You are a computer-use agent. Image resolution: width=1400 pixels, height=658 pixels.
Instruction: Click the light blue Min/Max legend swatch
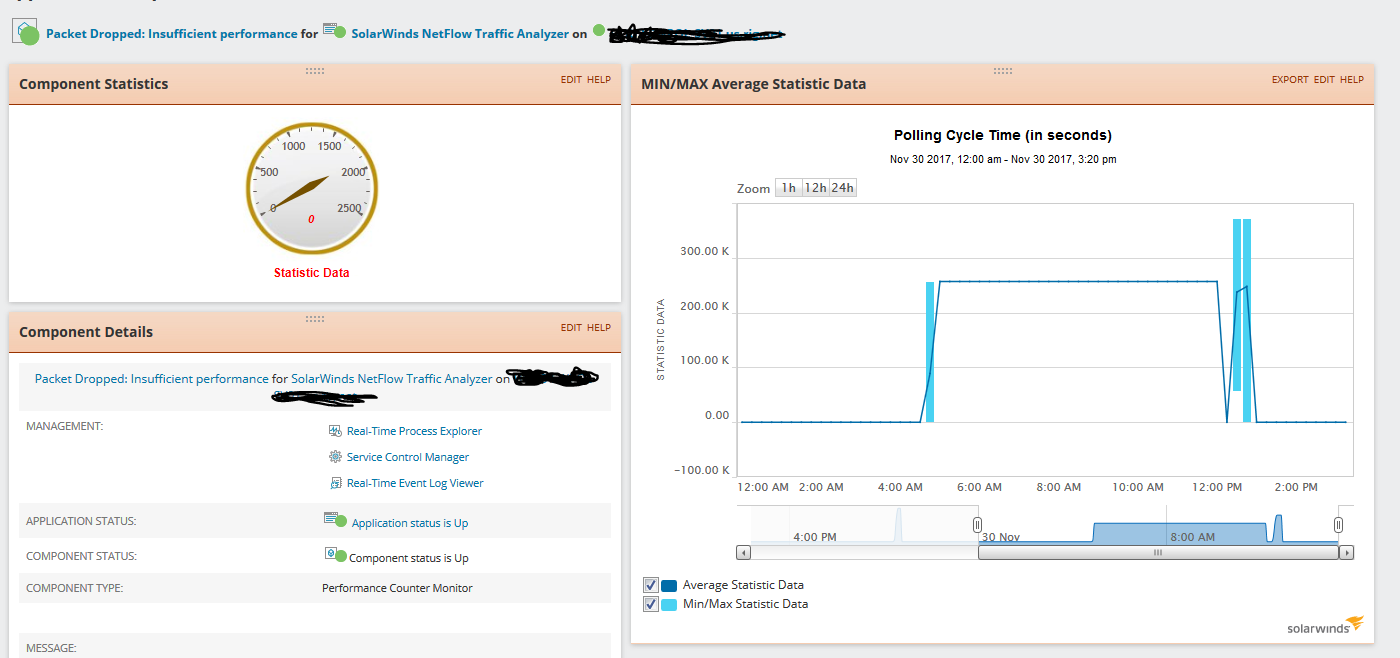point(669,604)
